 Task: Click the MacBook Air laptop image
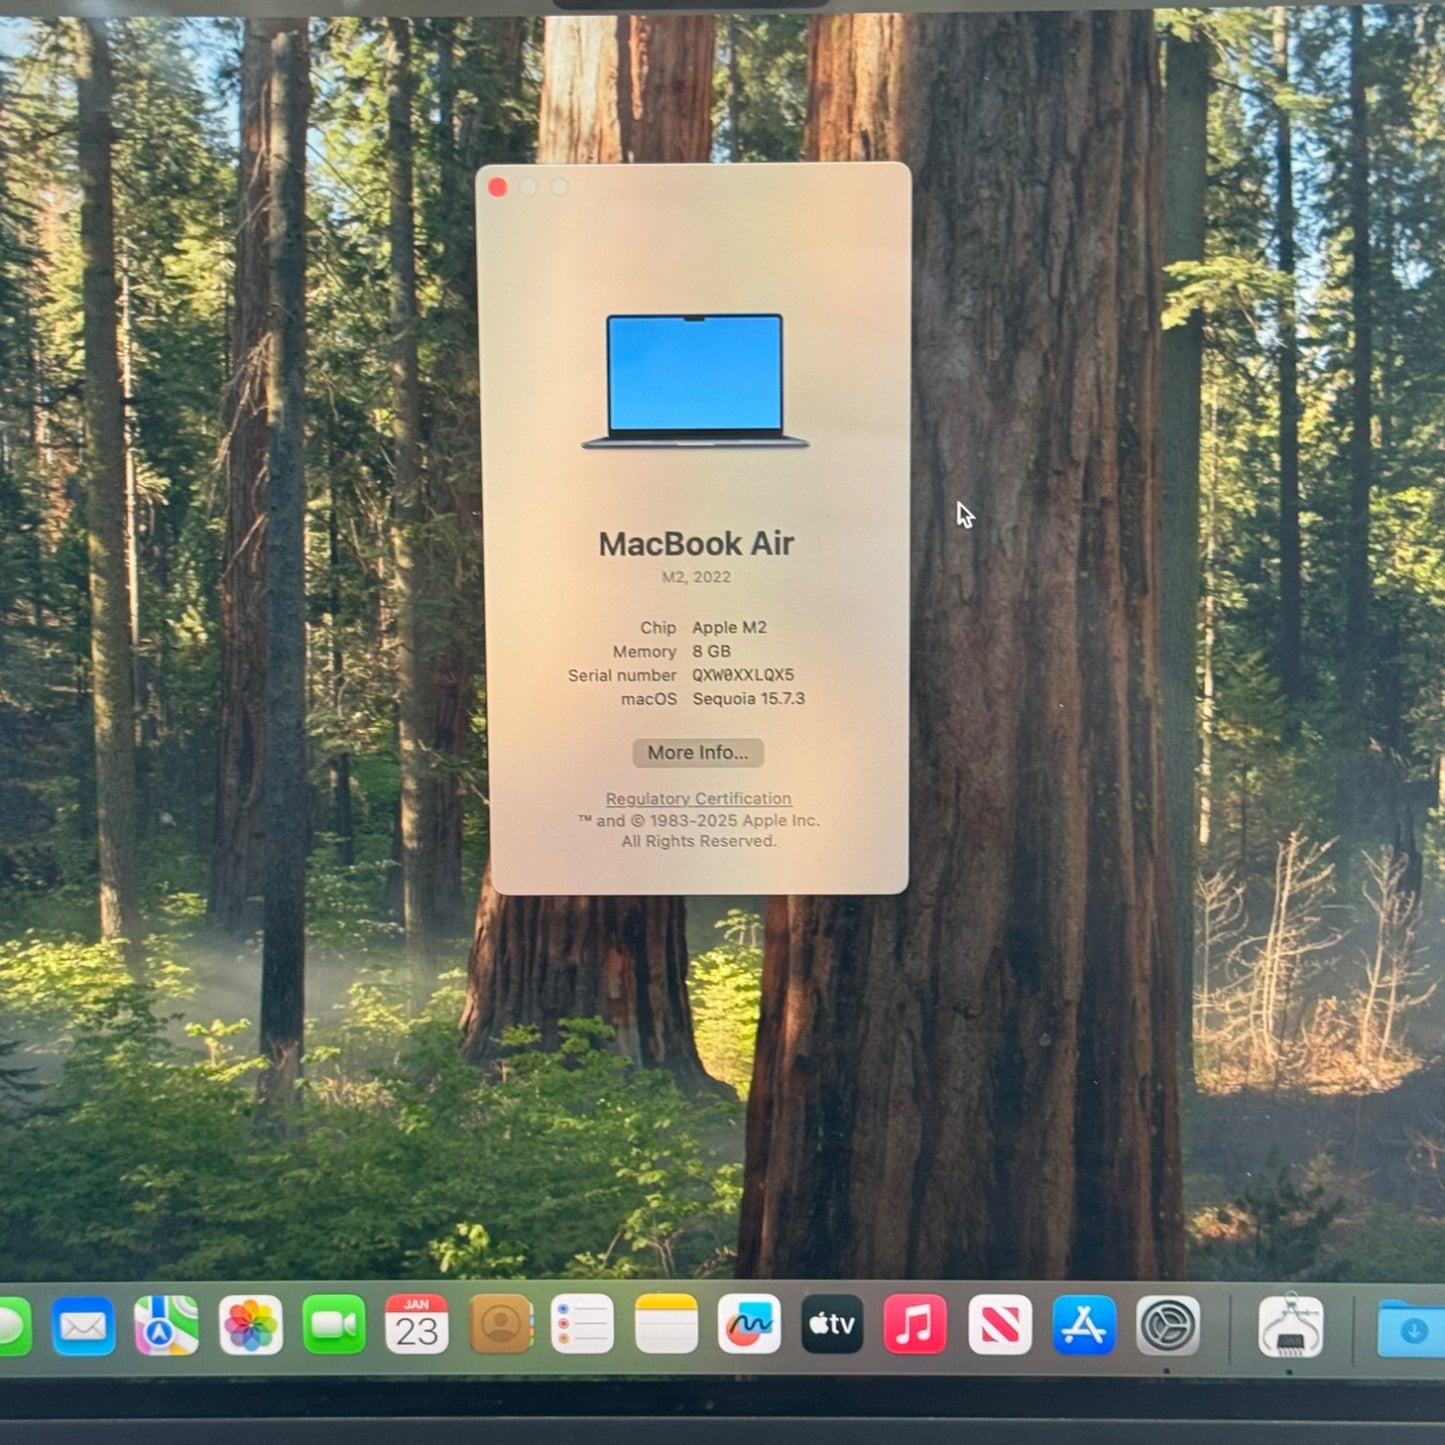[697, 380]
